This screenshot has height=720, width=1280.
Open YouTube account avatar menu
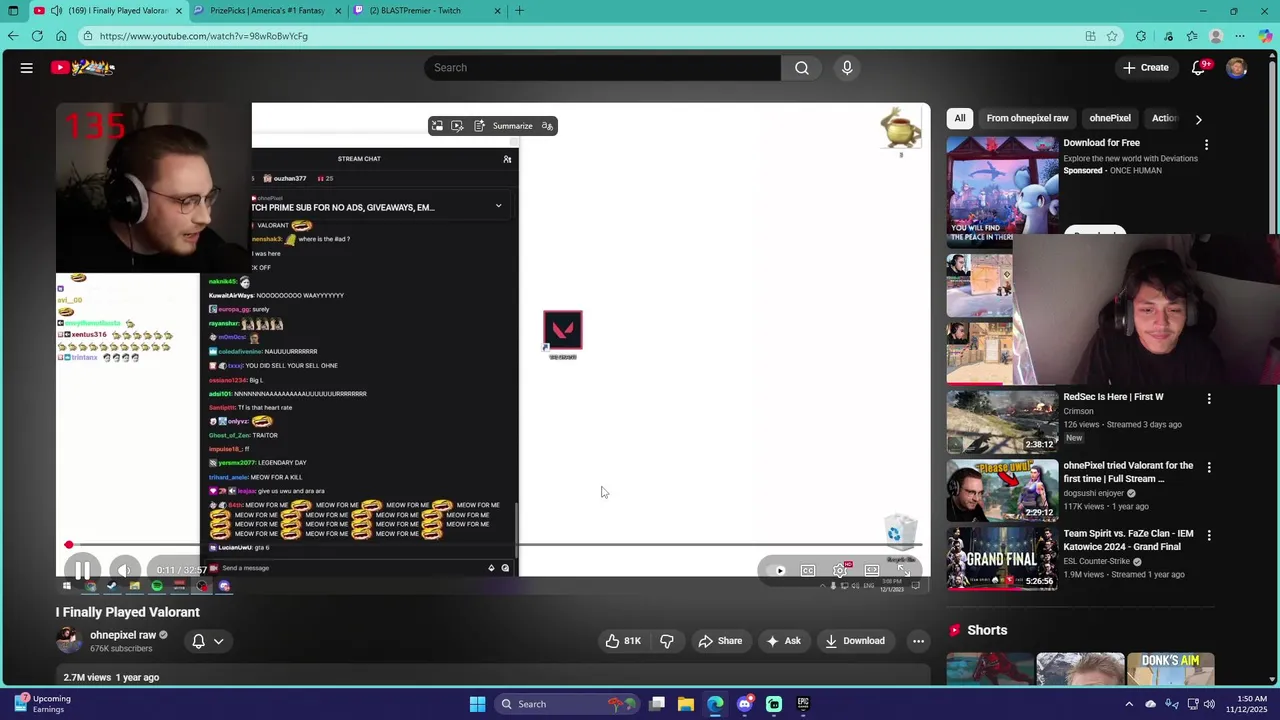(1237, 68)
